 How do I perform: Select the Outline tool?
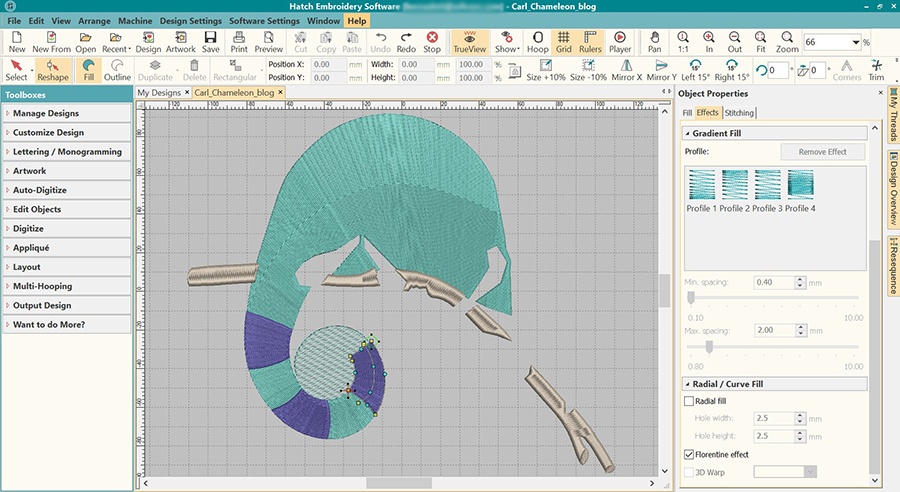[117, 70]
